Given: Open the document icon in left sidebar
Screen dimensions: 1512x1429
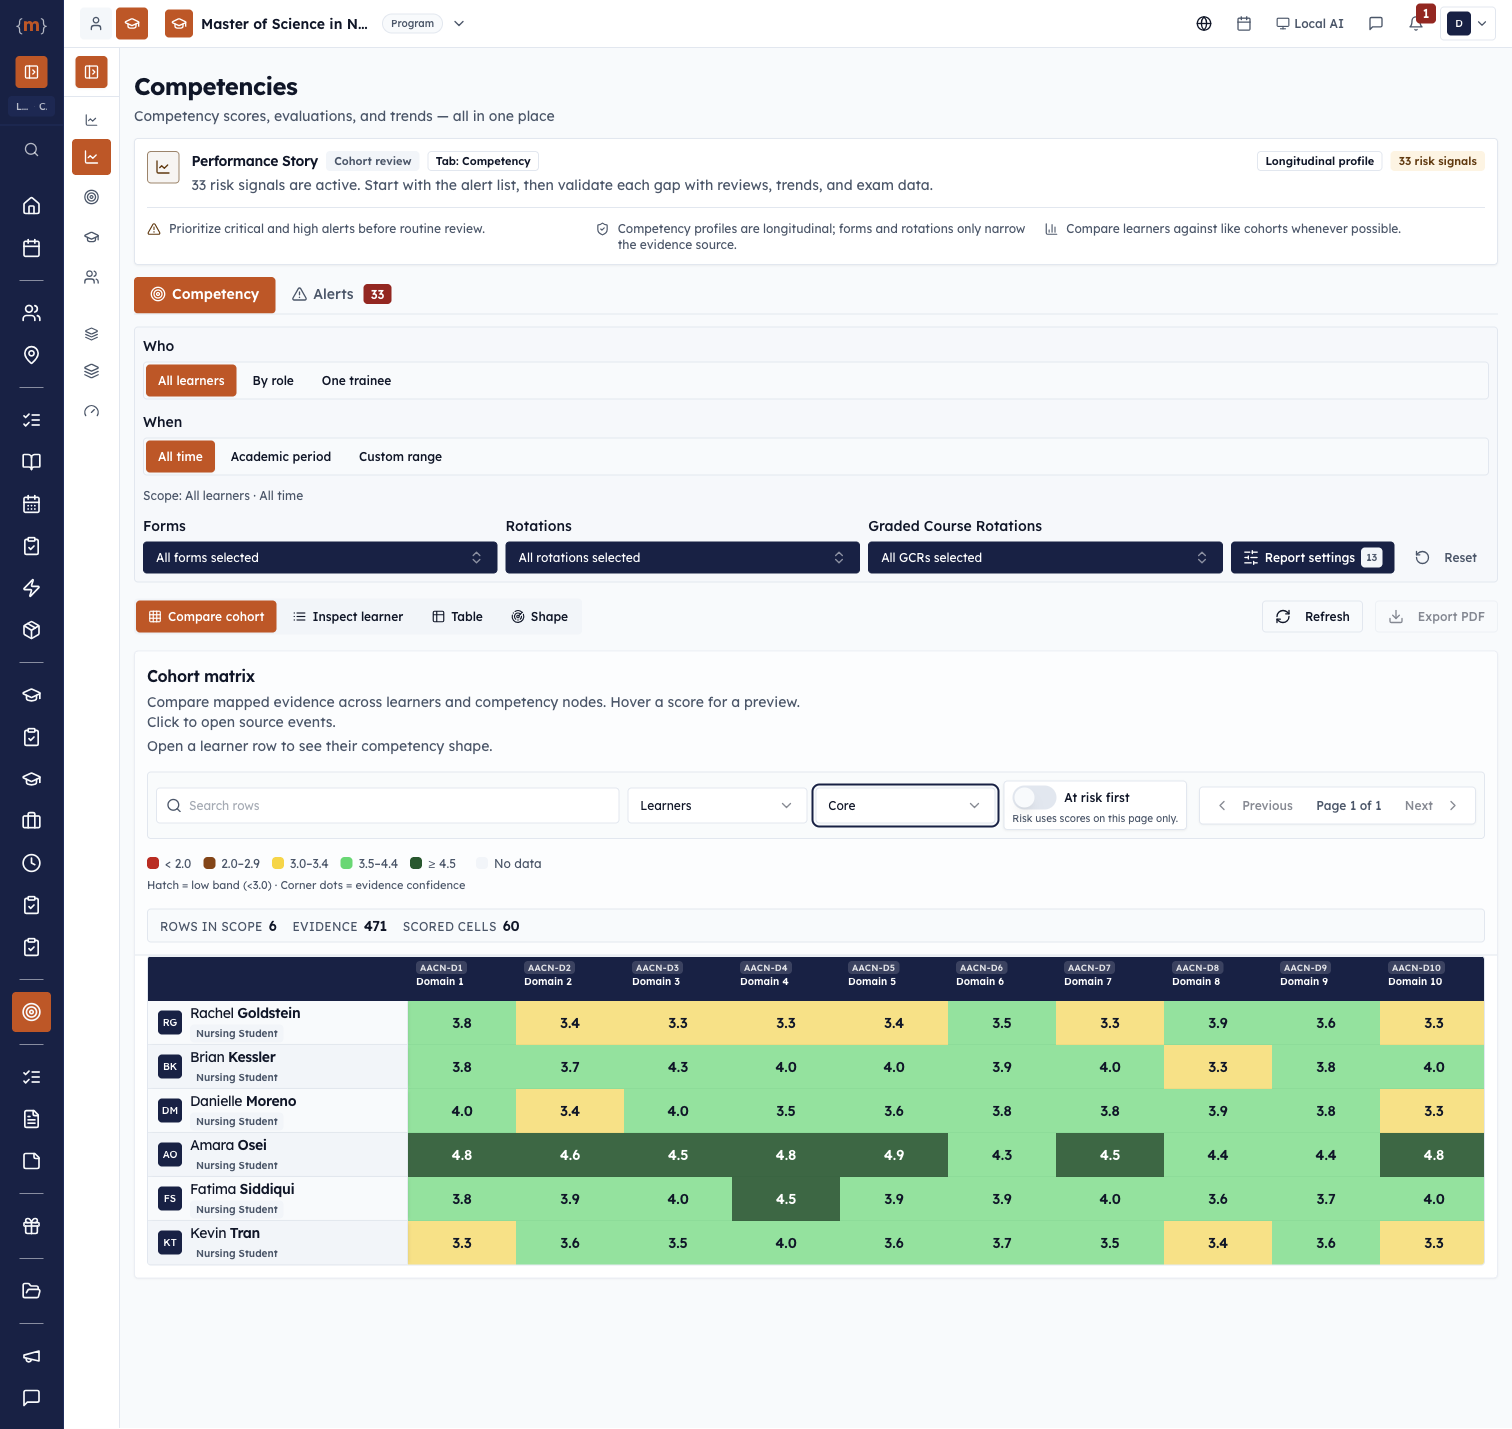Looking at the screenshot, I should [x=32, y=1119].
